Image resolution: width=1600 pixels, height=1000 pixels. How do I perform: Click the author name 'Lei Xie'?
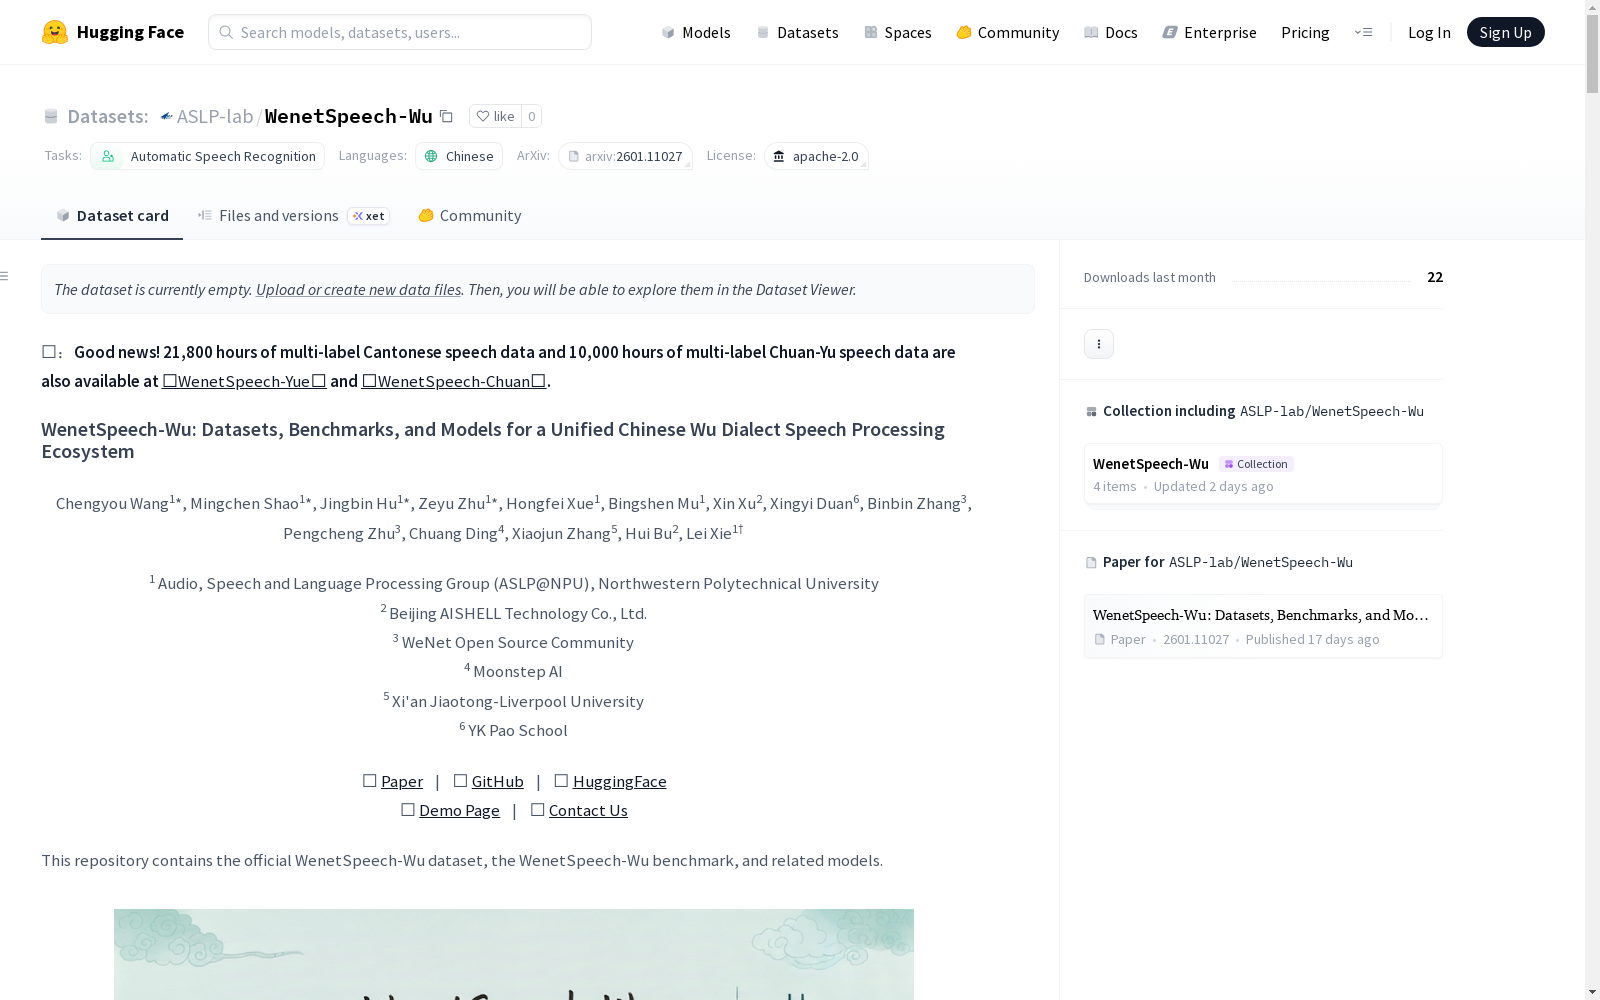click(709, 533)
